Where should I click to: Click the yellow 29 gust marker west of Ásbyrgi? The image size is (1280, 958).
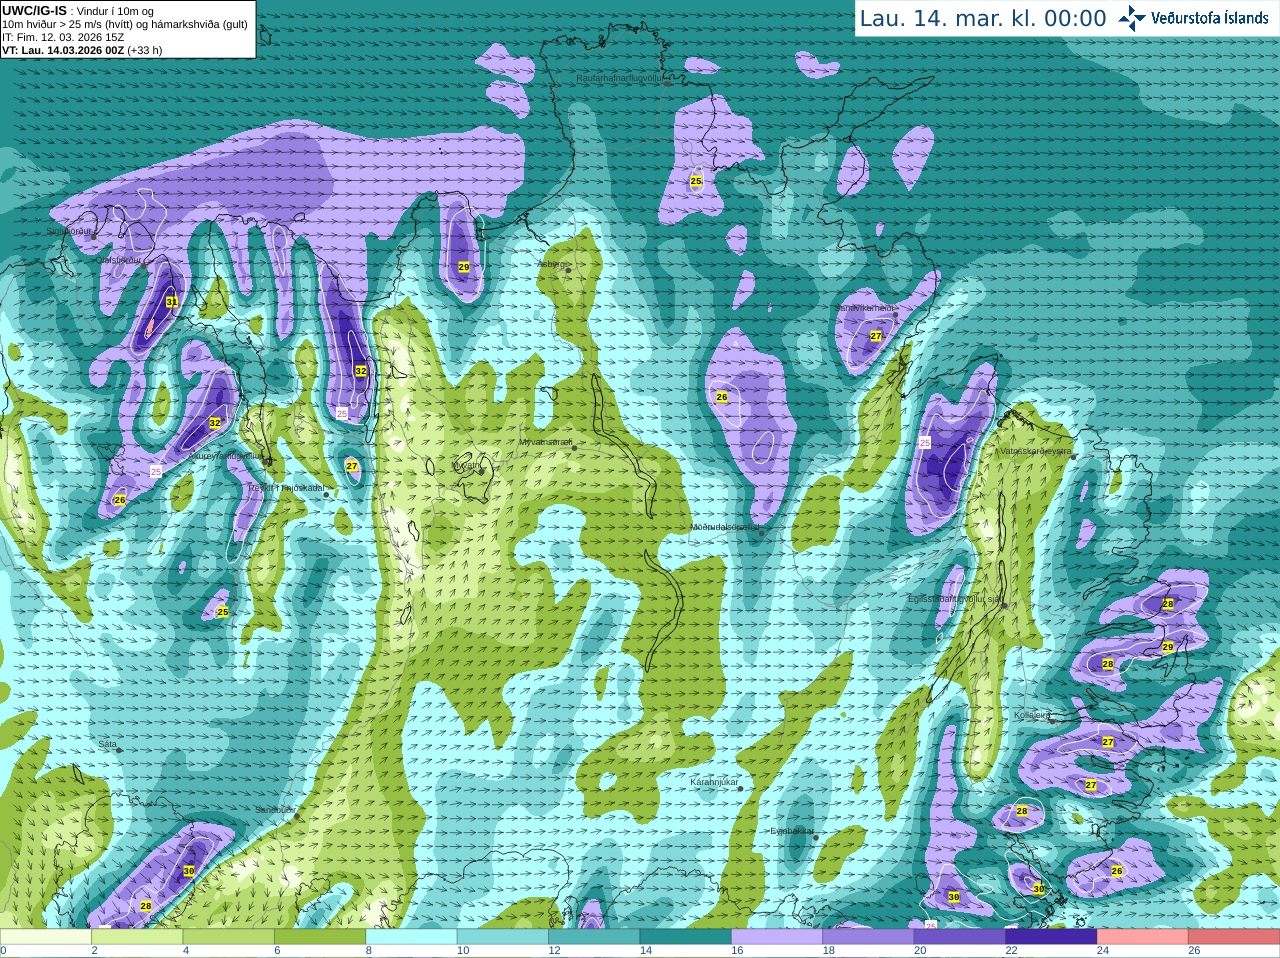[464, 267]
